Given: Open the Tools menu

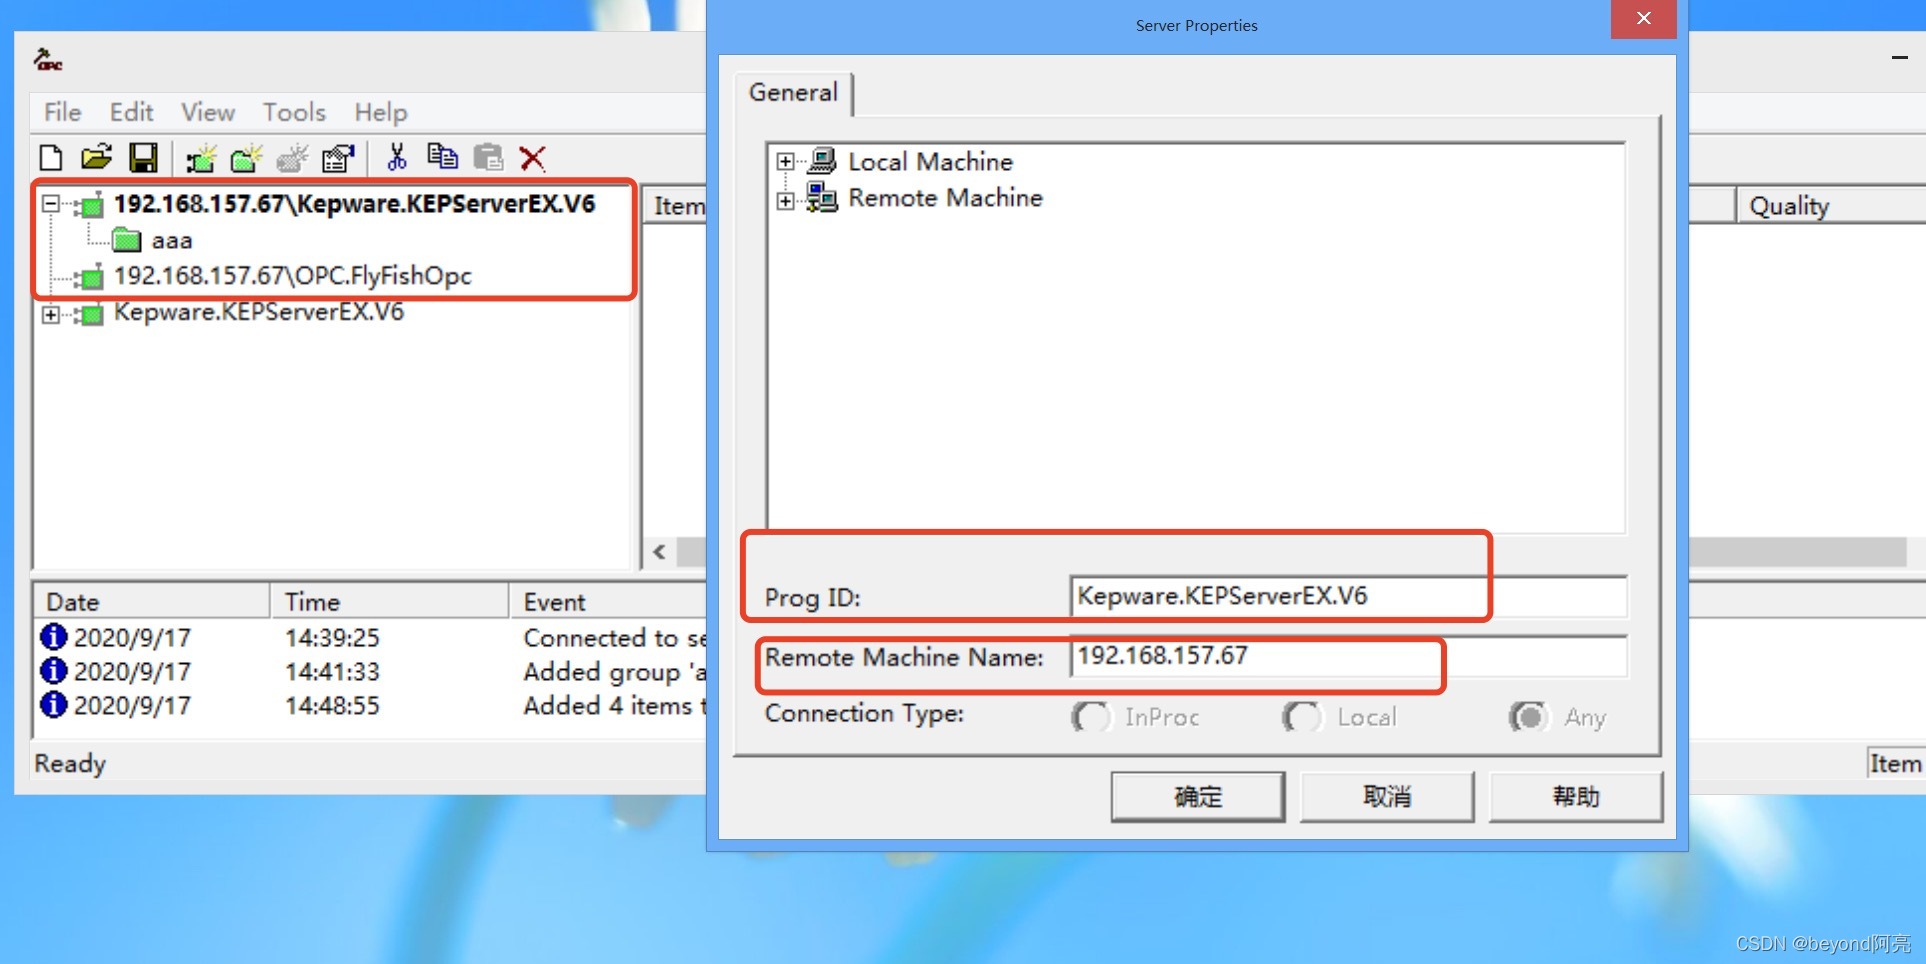Looking at the screenshot, I should tap(294, 112).
